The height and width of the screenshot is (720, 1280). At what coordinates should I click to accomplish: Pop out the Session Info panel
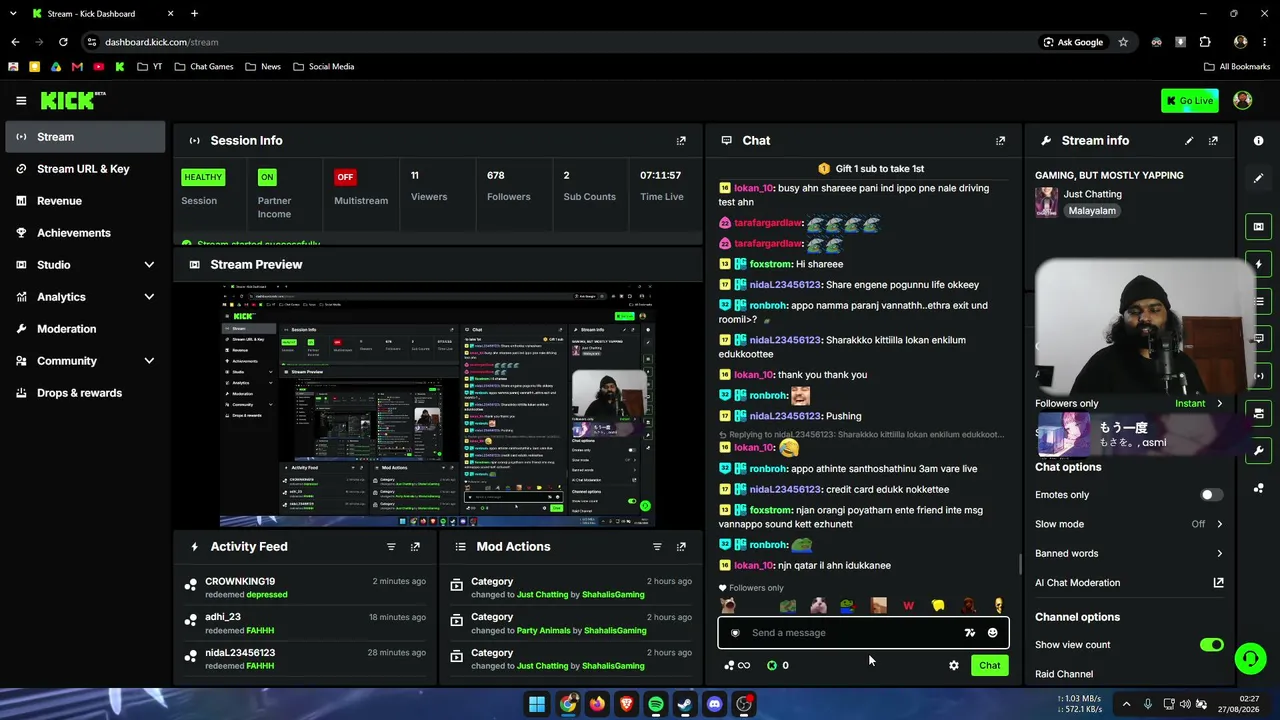point(681,141)
